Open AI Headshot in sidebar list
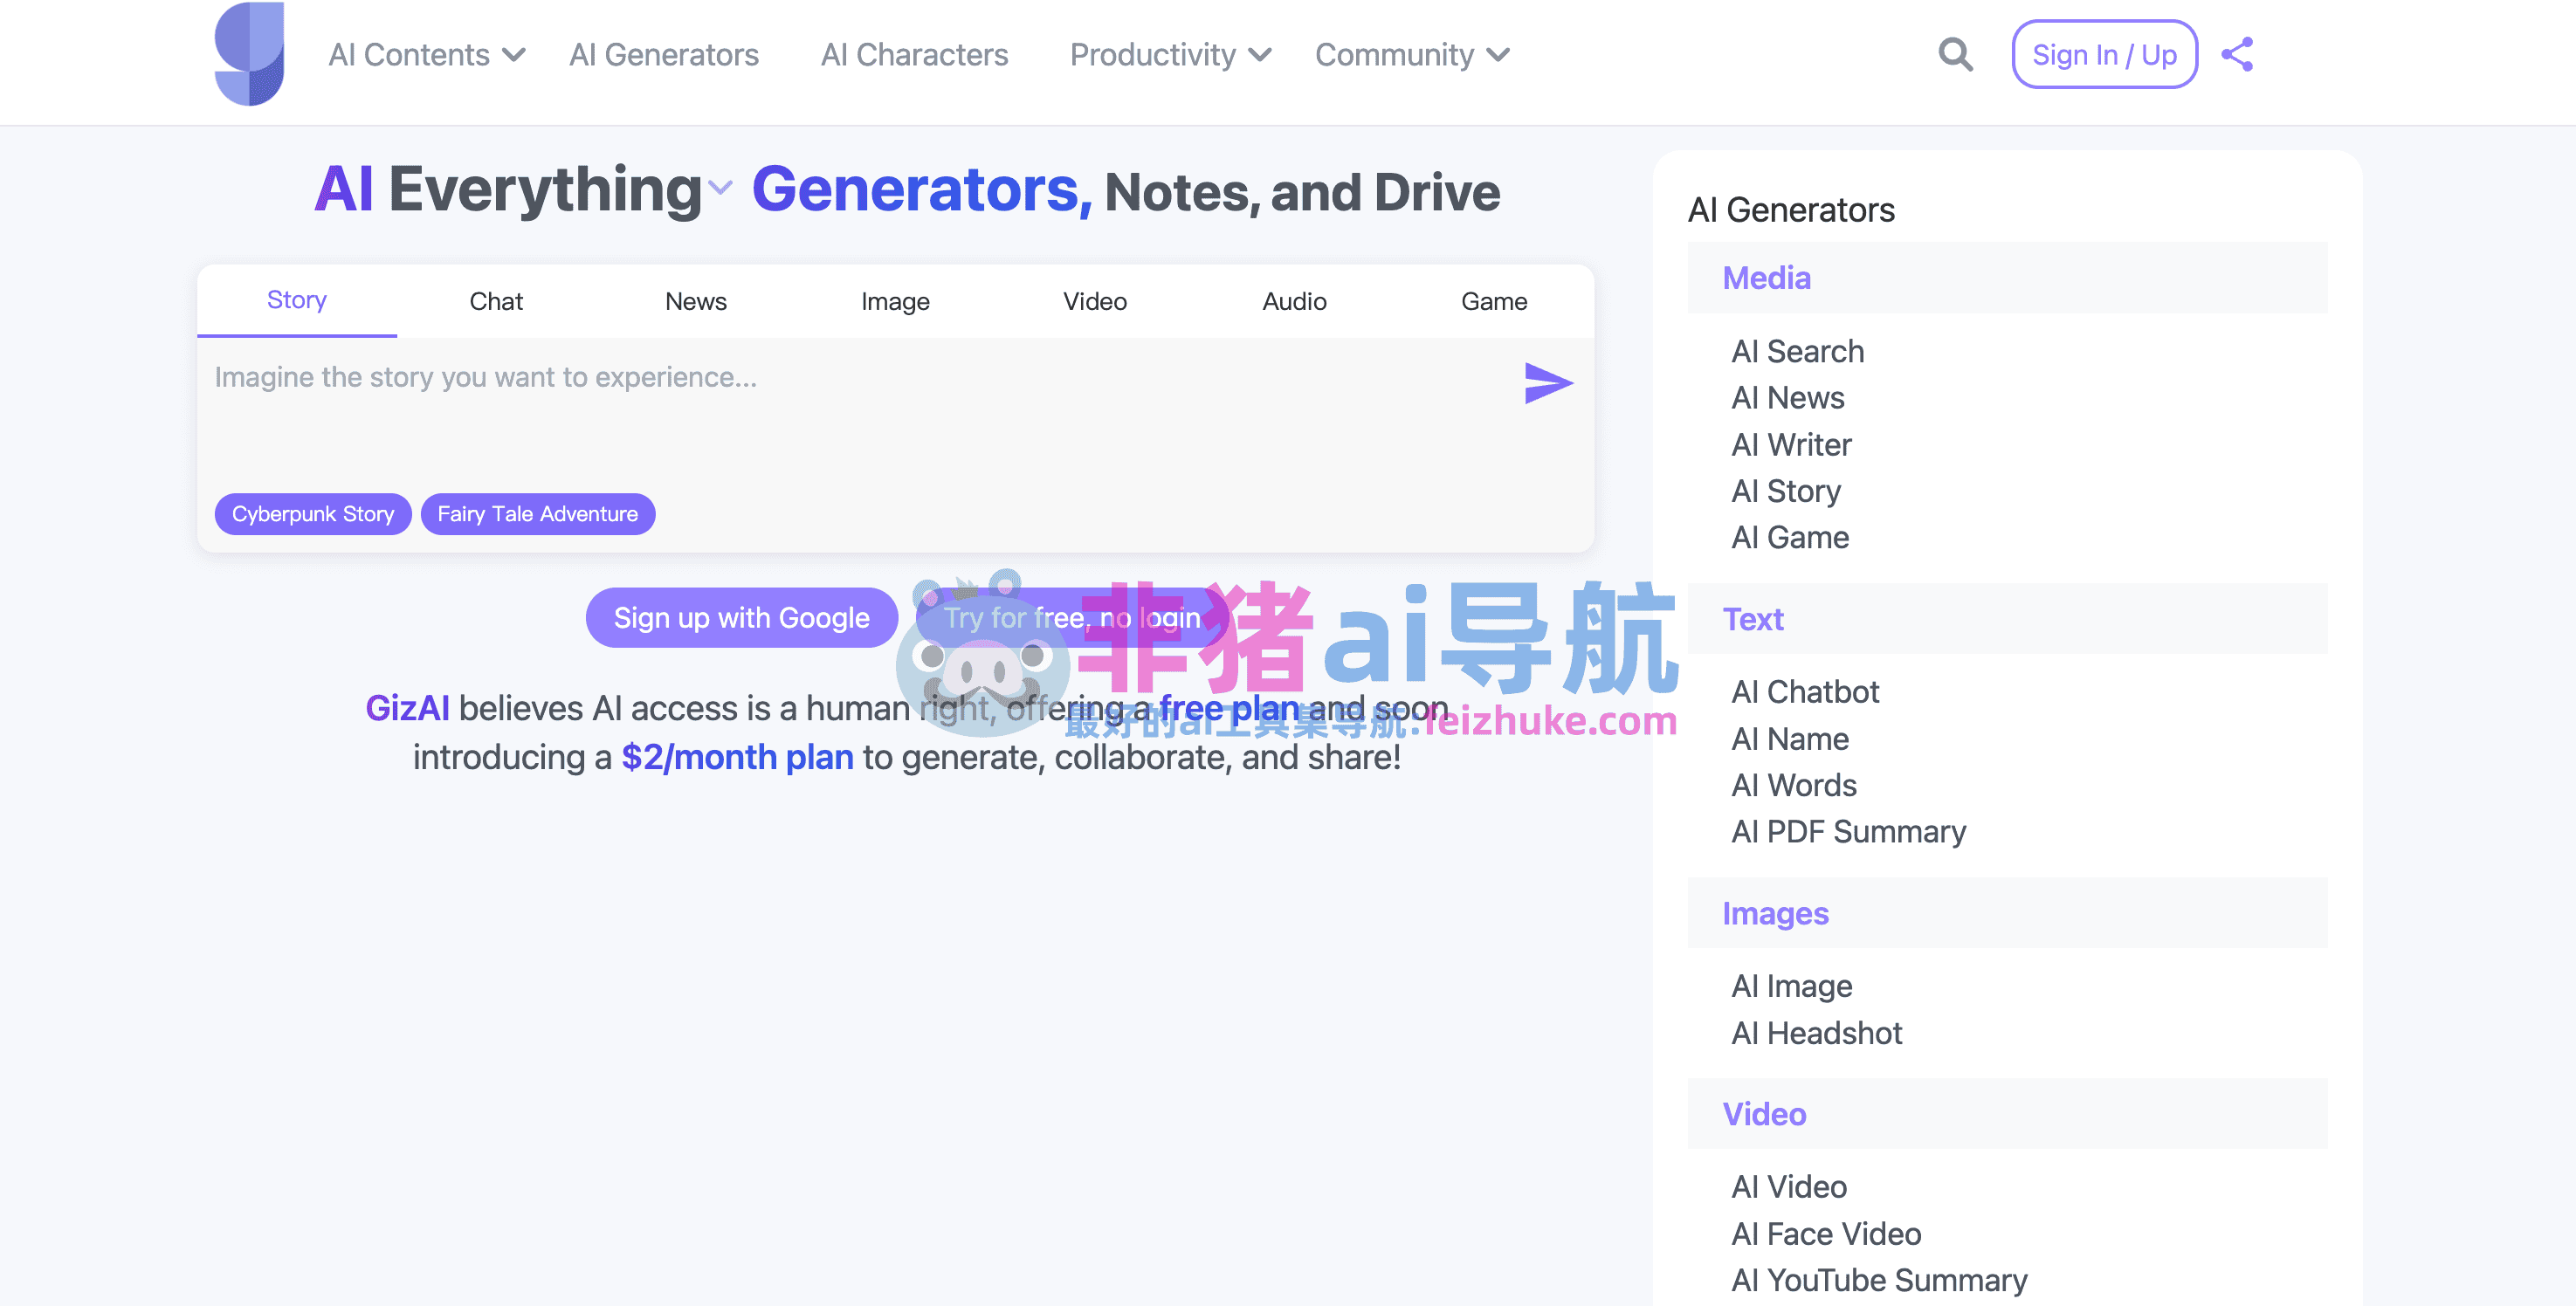The height and width of the screenshot is (1306, 2576). tap(1816, 1032)
